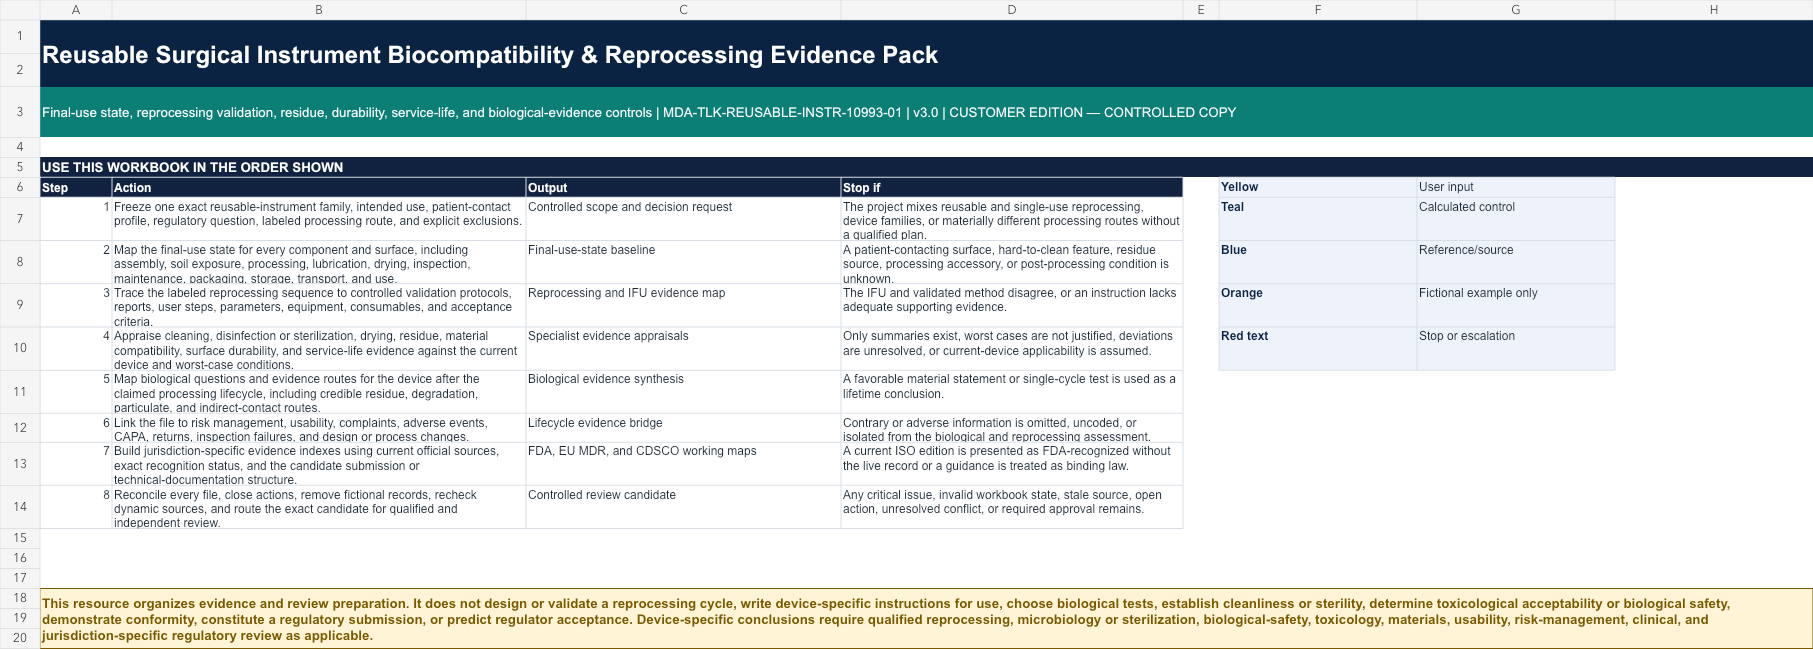Click stop-if cell 'A patient-contacting surface, hard-to-clean feature'
Viewport: 1813px width, 649px height.
point(1012,262)
